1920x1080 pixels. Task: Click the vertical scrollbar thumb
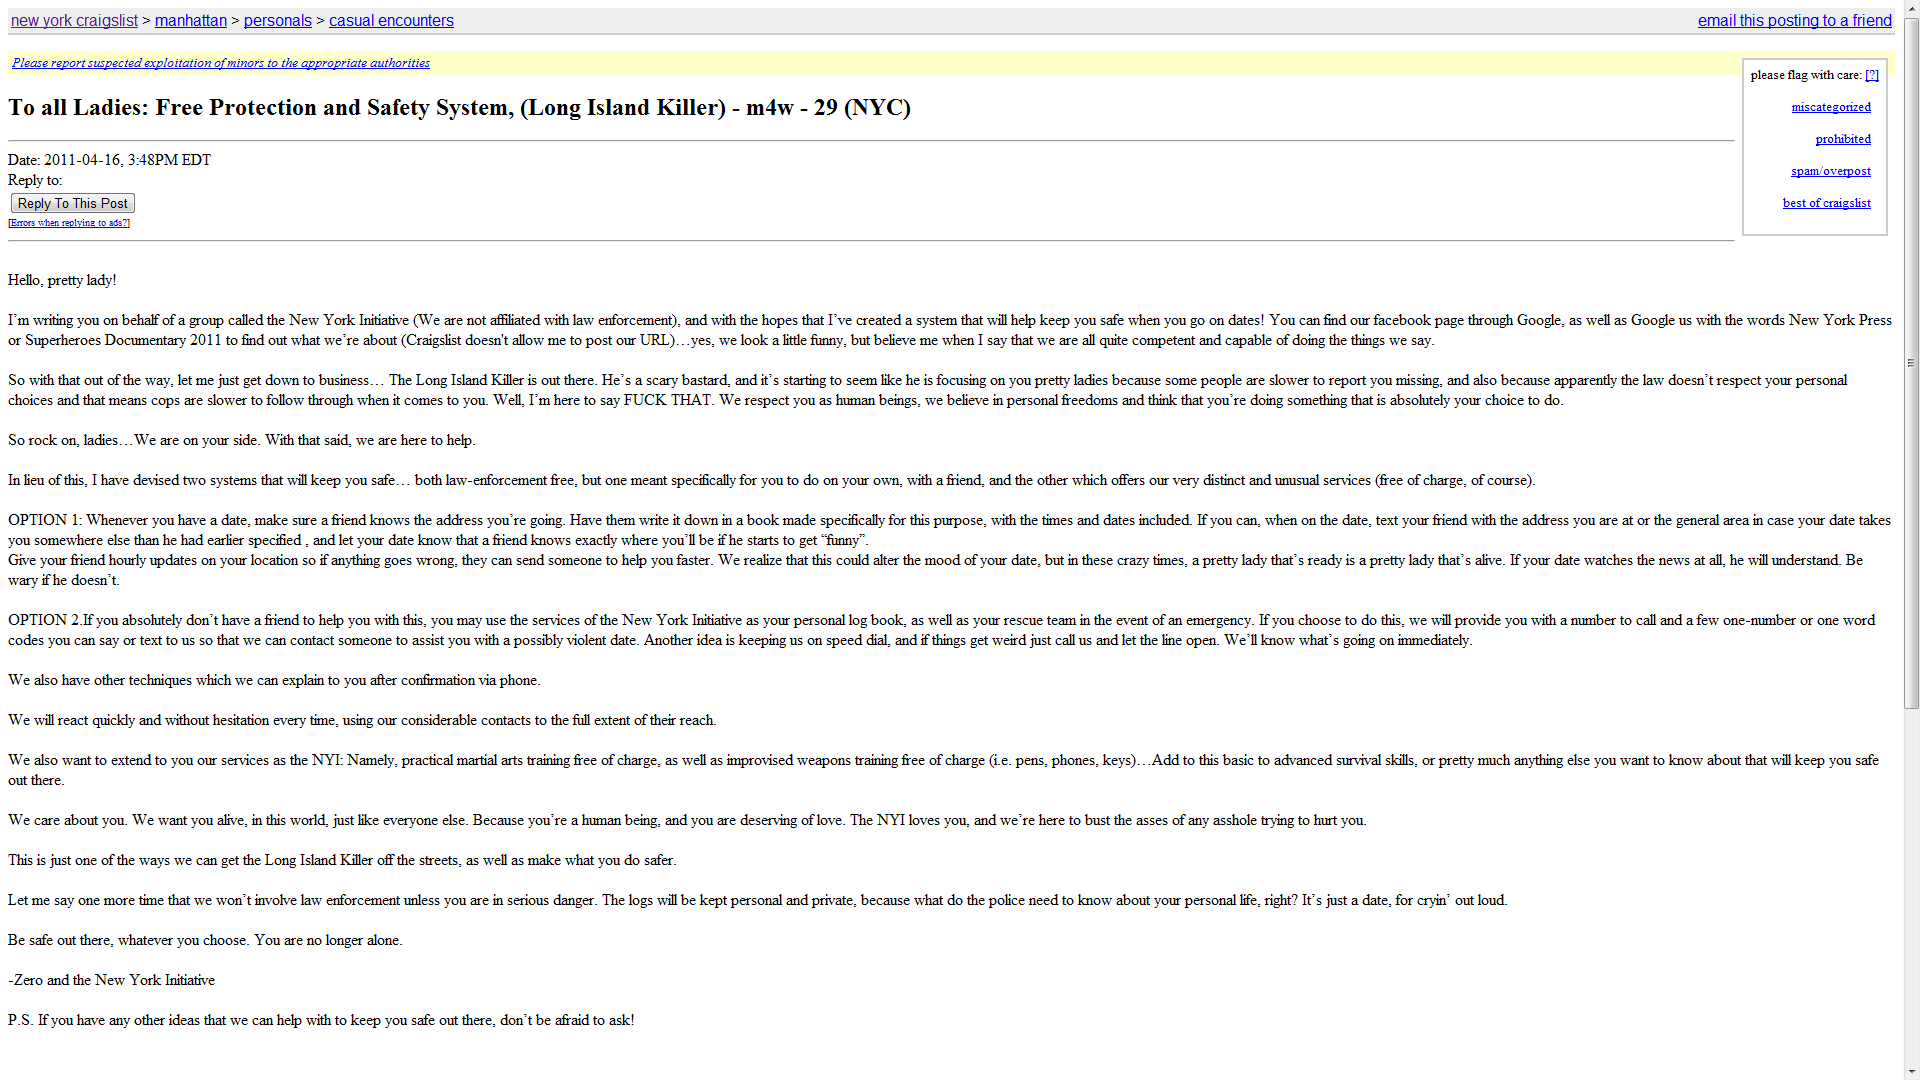pyautogui.click(x=1911, y=363)
